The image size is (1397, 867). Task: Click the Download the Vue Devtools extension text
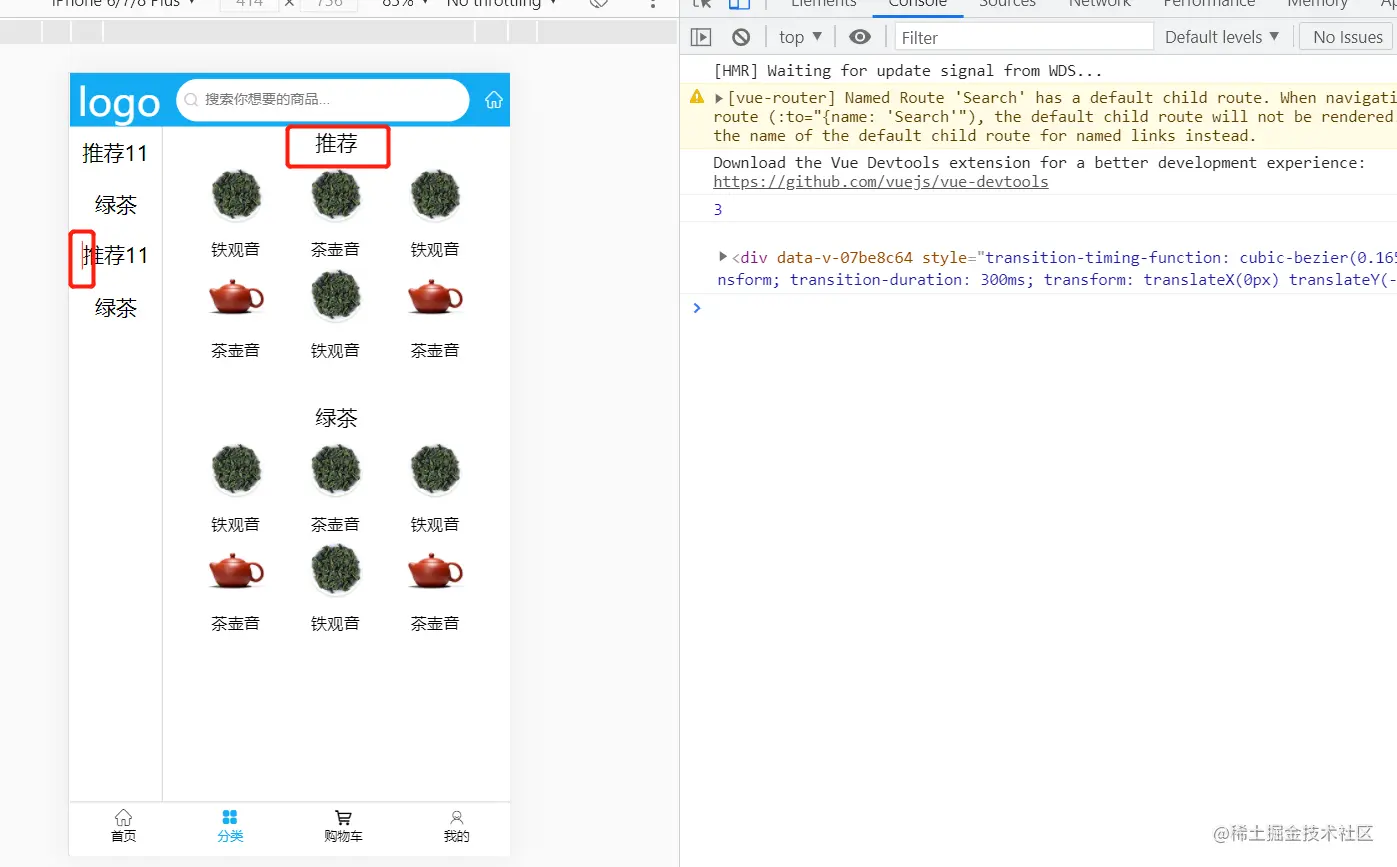coord(1039,163)
